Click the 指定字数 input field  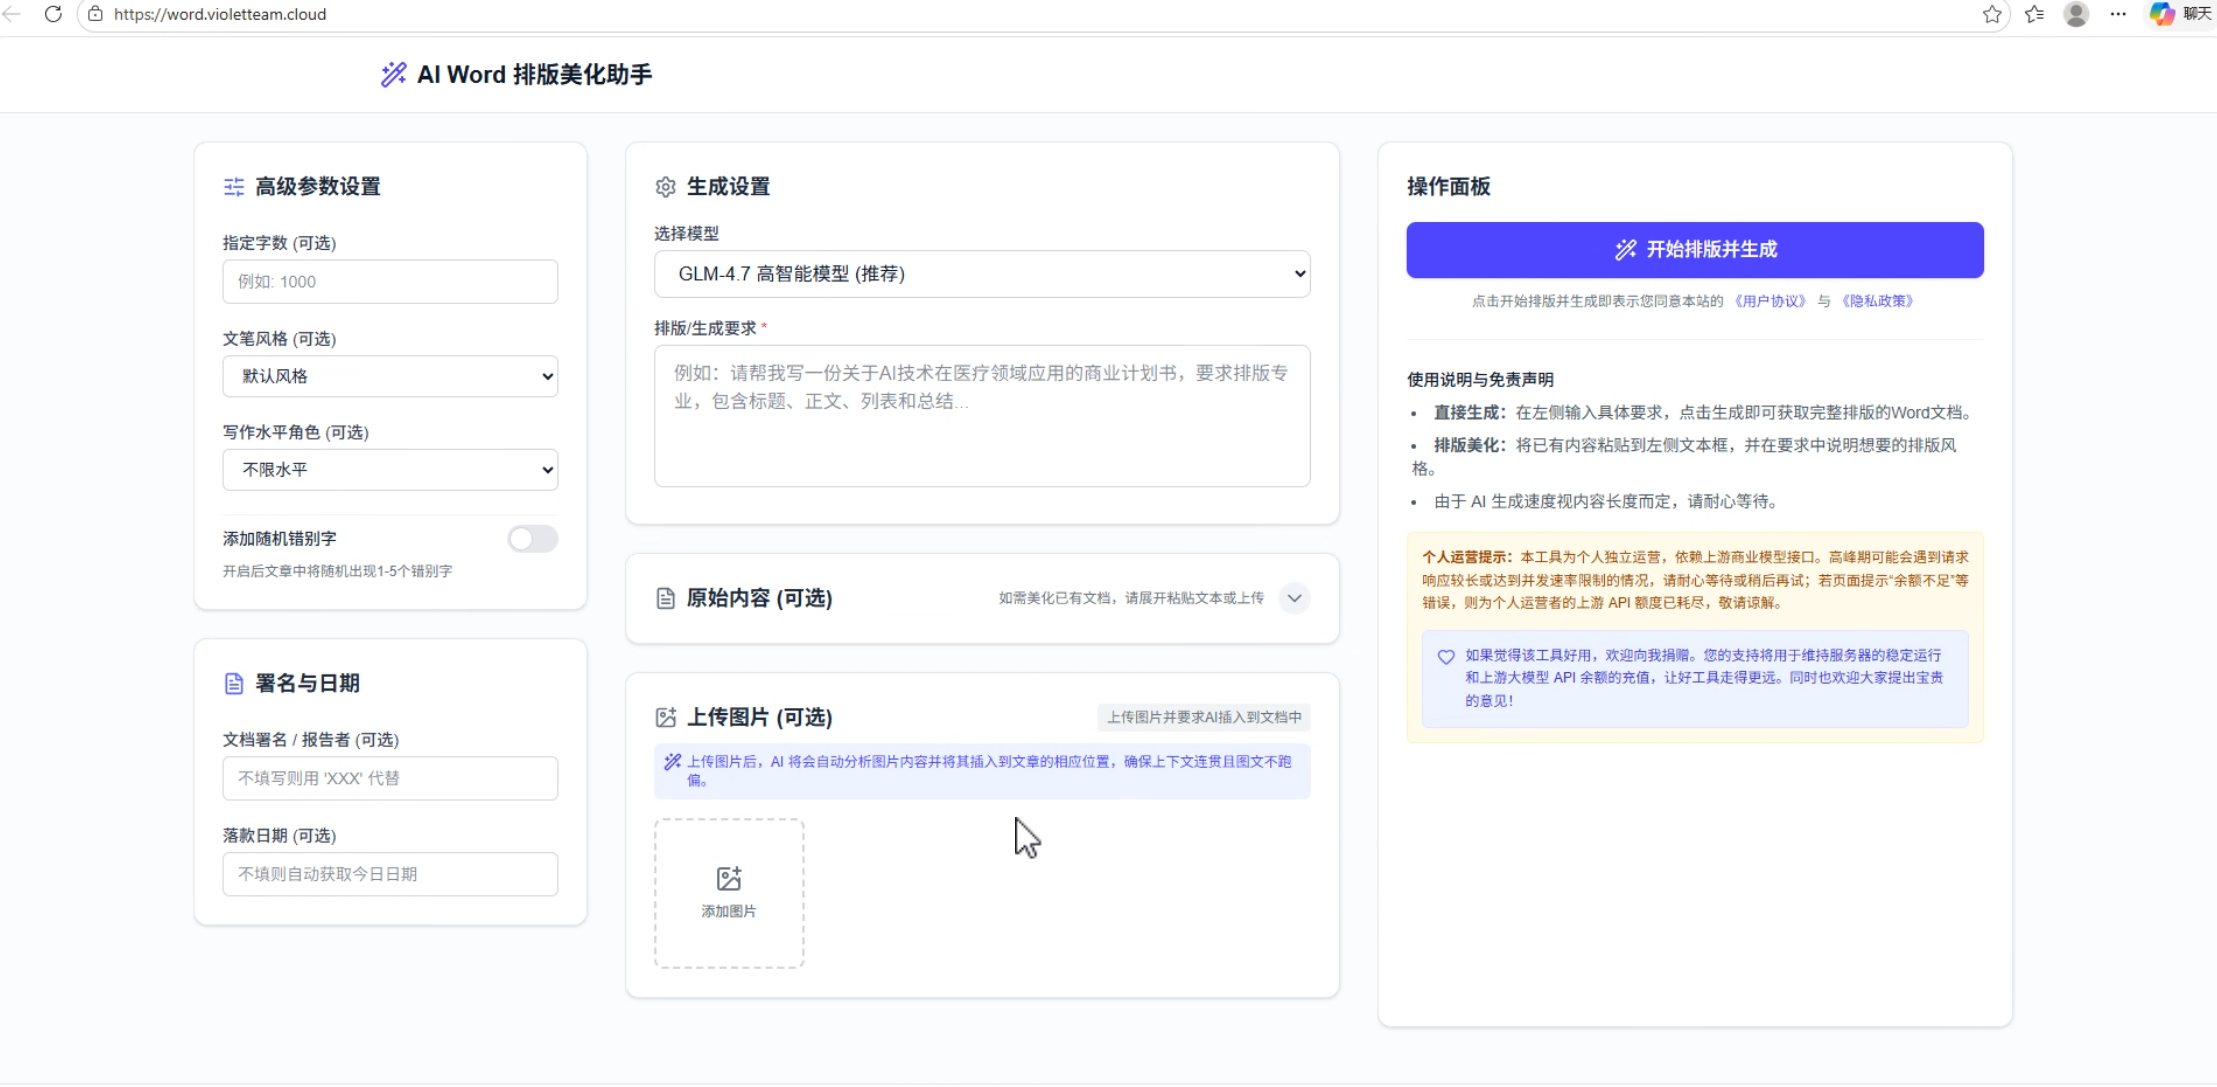click(x=390, y=282)
